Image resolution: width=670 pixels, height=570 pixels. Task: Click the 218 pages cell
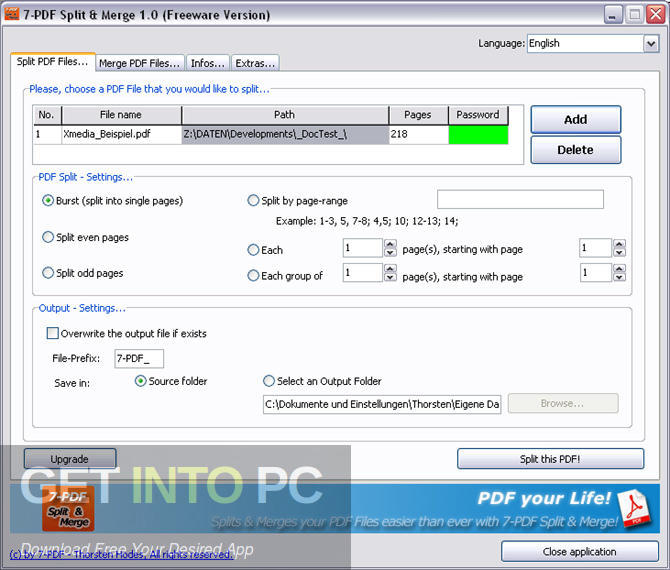coord(419,135)
